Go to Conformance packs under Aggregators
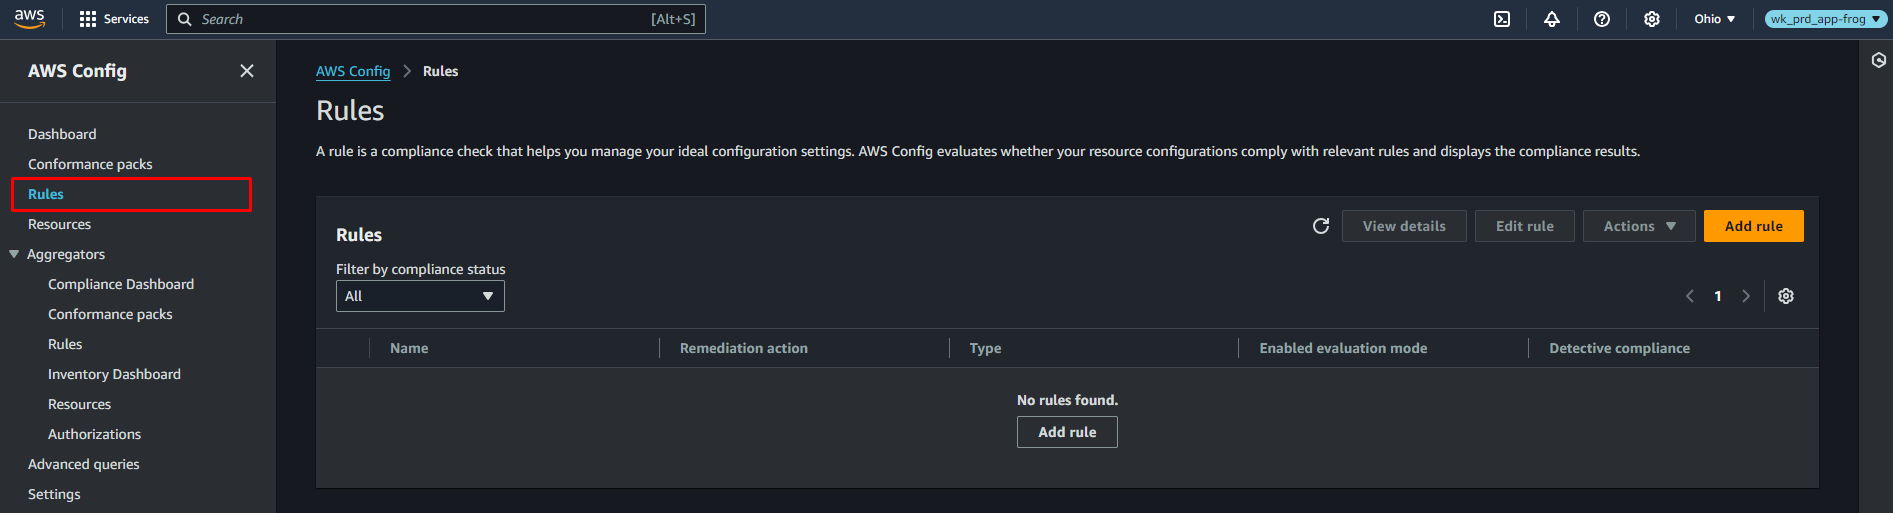Screen dimensions: 1893x513 pos(110,314)
